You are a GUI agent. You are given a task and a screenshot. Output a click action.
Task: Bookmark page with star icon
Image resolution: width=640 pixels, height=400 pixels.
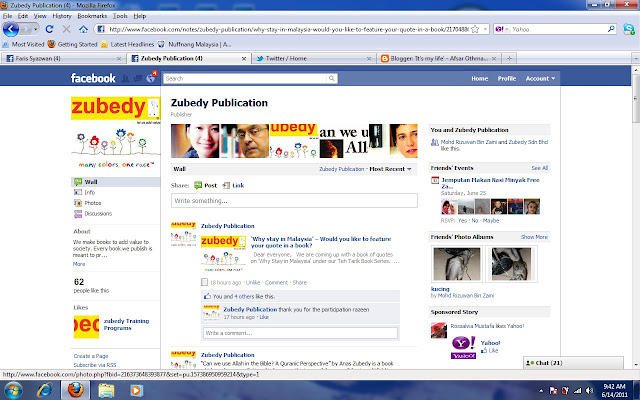point(475,29)
